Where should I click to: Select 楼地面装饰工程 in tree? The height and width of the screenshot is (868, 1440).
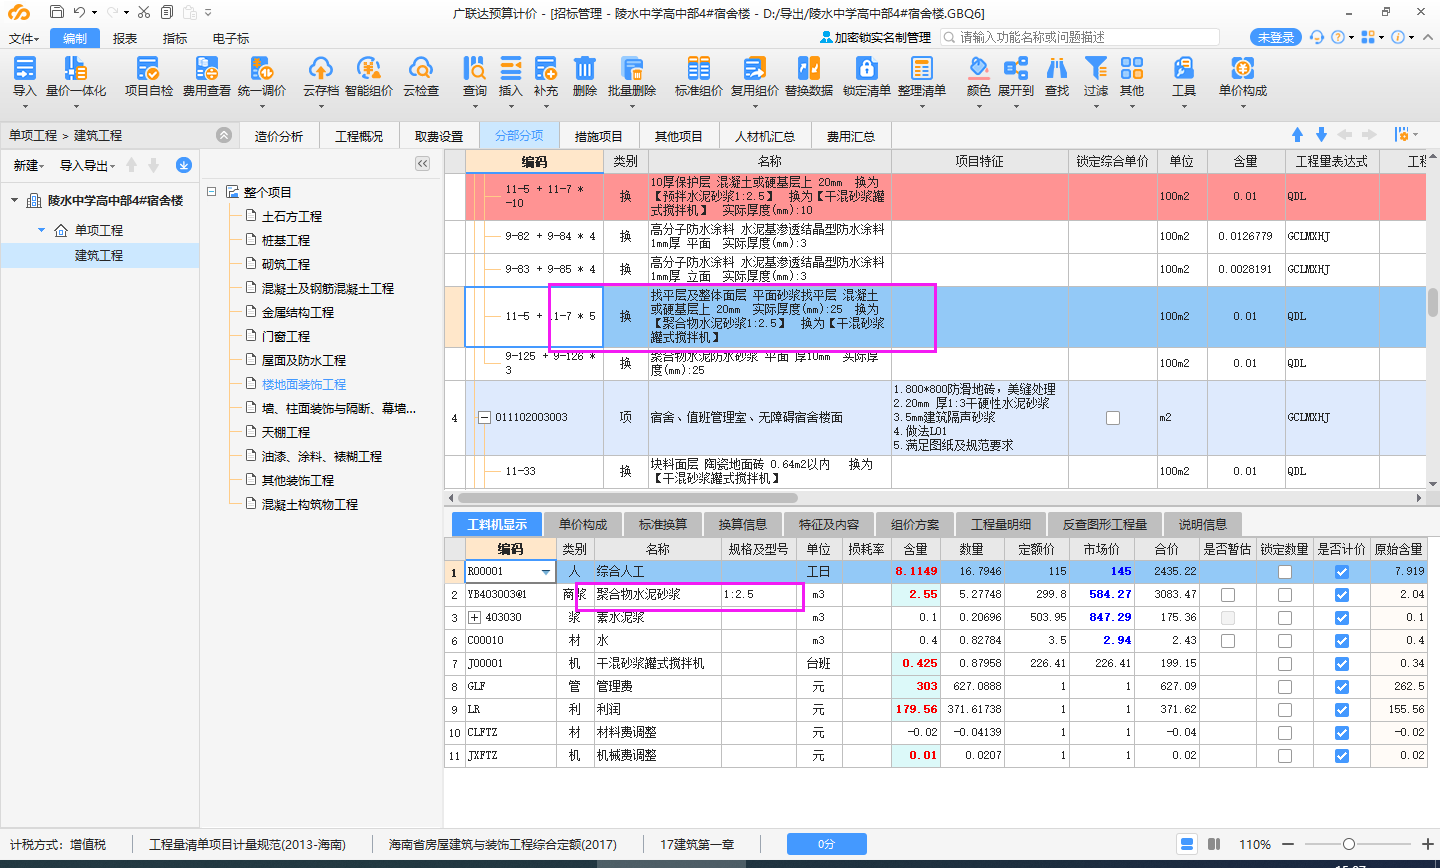click(x=304, y=384)
